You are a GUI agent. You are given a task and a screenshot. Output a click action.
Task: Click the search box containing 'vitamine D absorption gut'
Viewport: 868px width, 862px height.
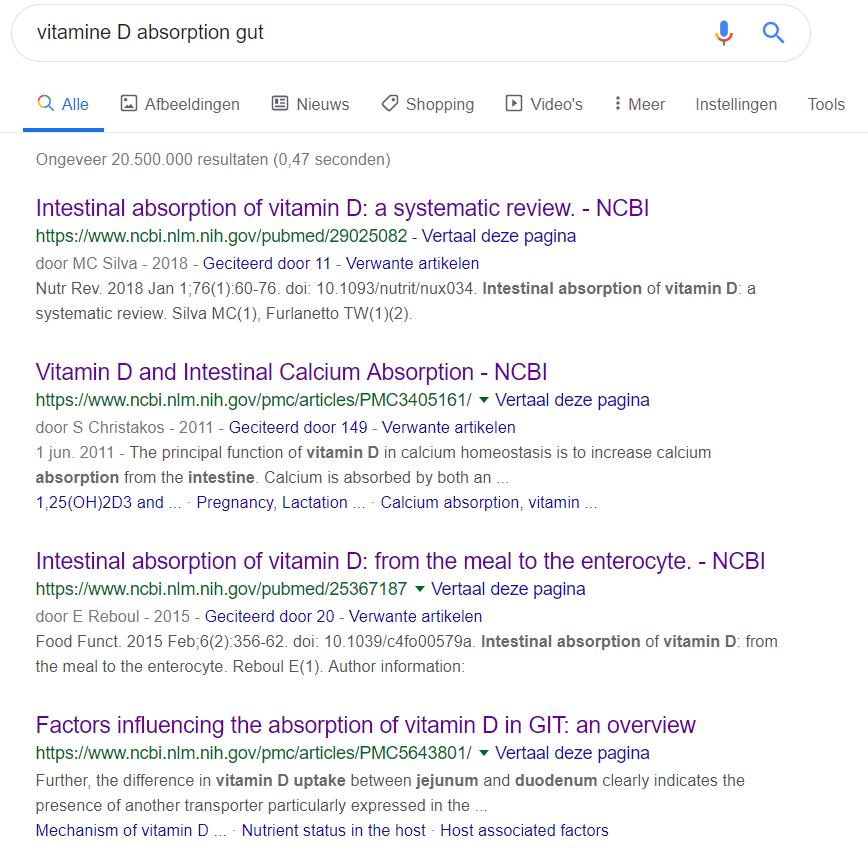(x=360, y=33)
